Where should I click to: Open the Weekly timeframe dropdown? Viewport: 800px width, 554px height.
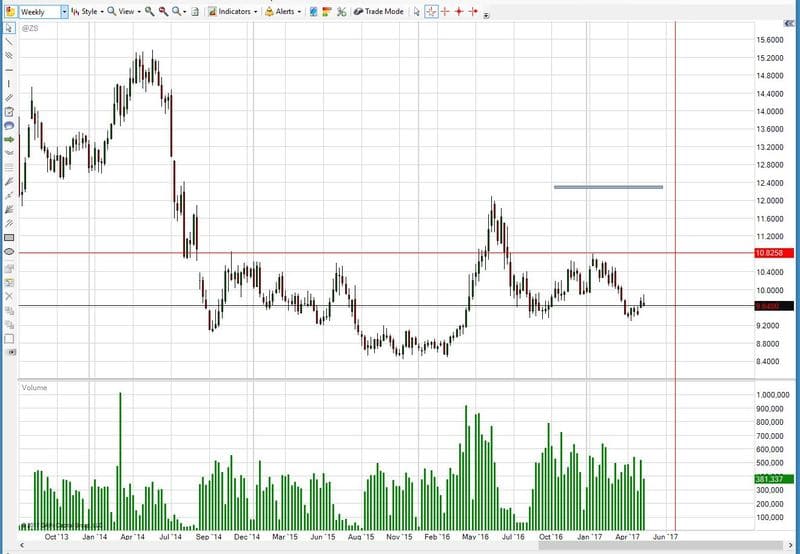click(65, 11)
